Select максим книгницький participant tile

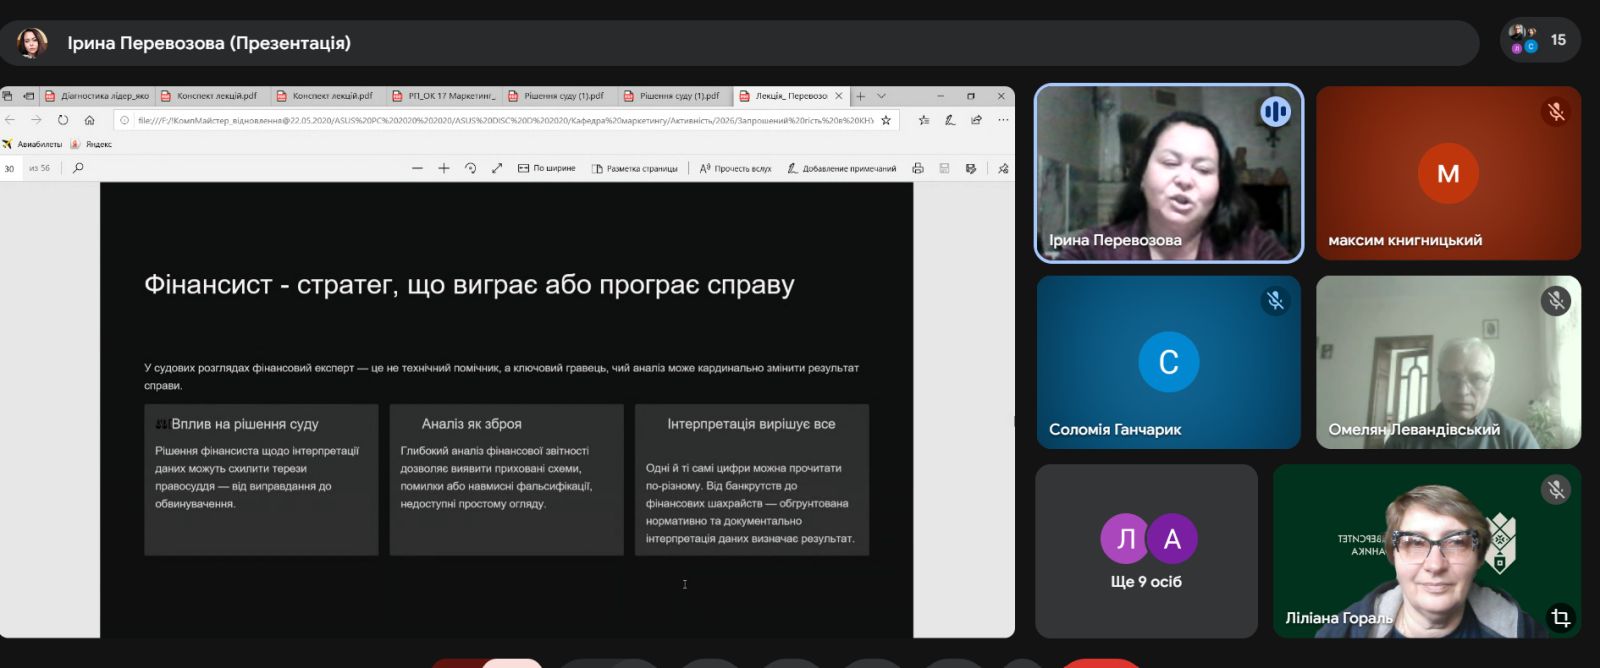coord(1448,173)
